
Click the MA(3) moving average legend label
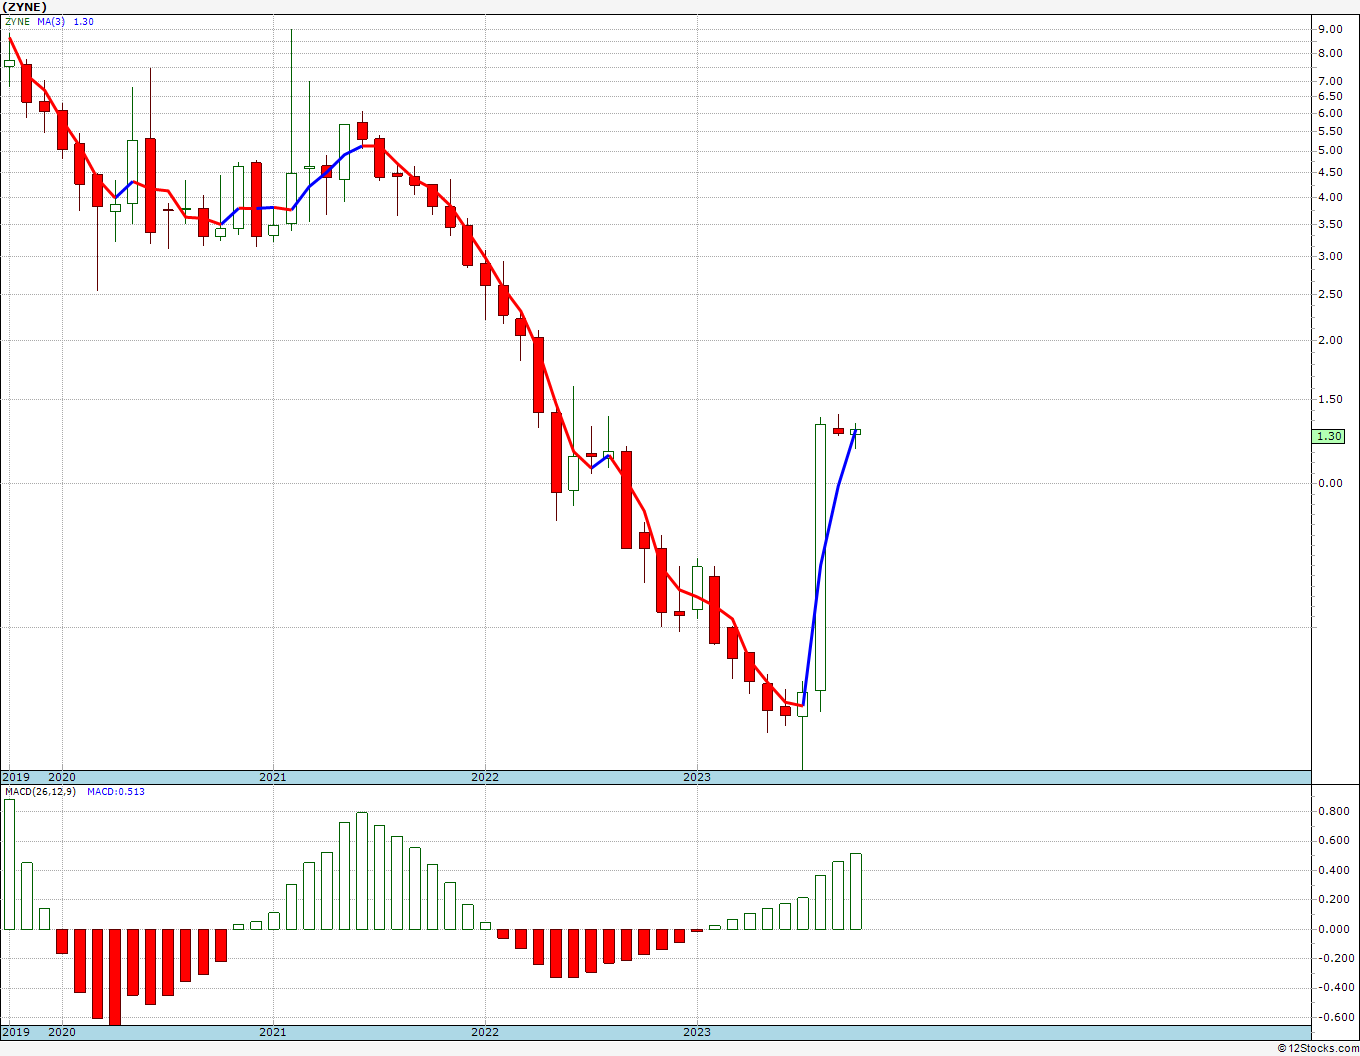click(x=52, y=22)
